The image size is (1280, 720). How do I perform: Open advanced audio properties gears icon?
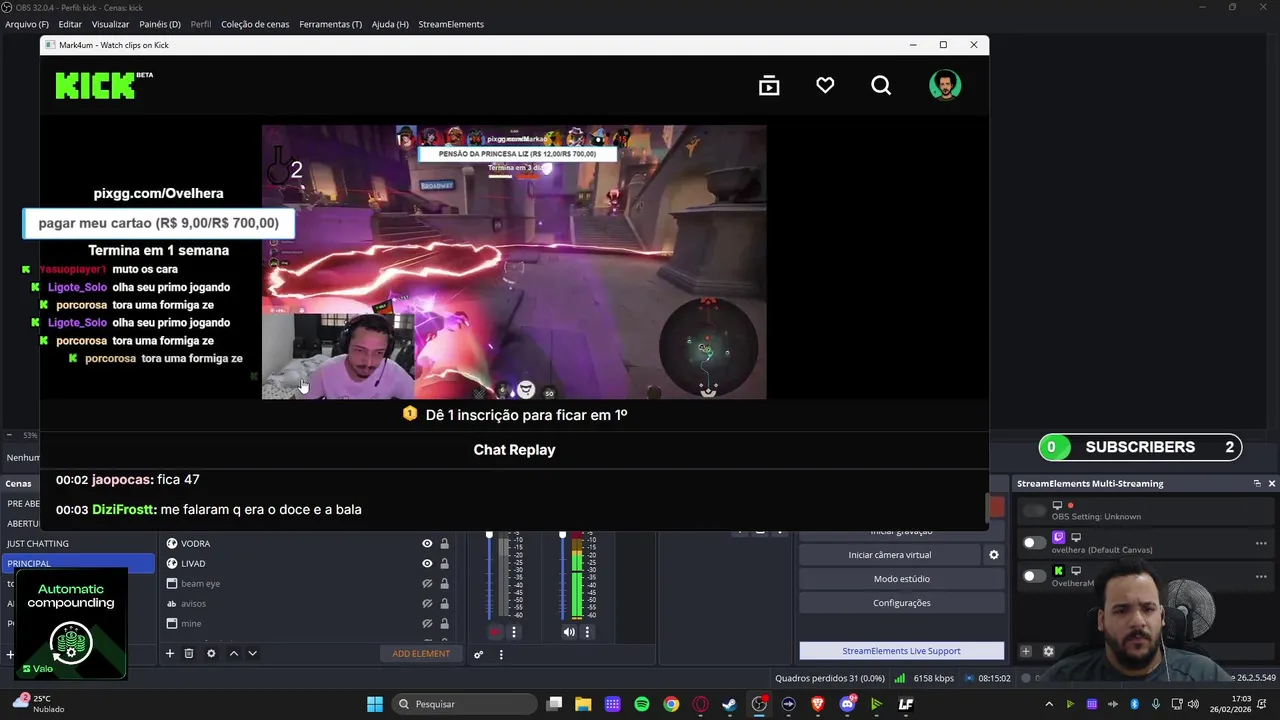coord(479,655)
